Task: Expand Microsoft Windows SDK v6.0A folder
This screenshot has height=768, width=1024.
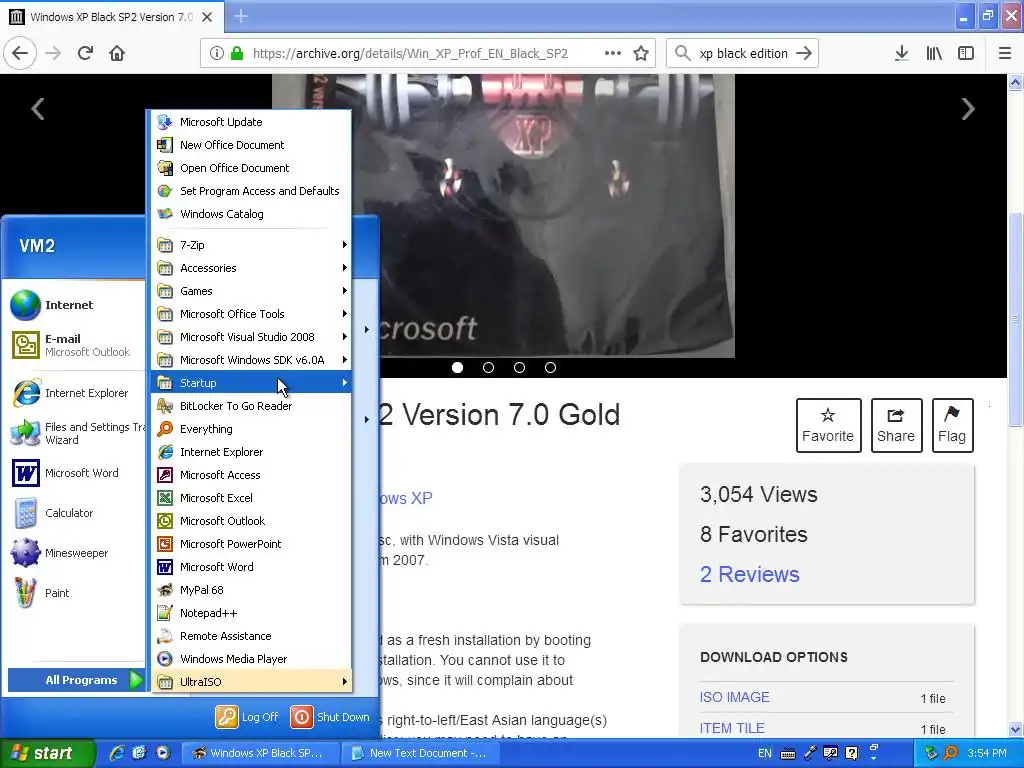Action: (x=251, y=360)
